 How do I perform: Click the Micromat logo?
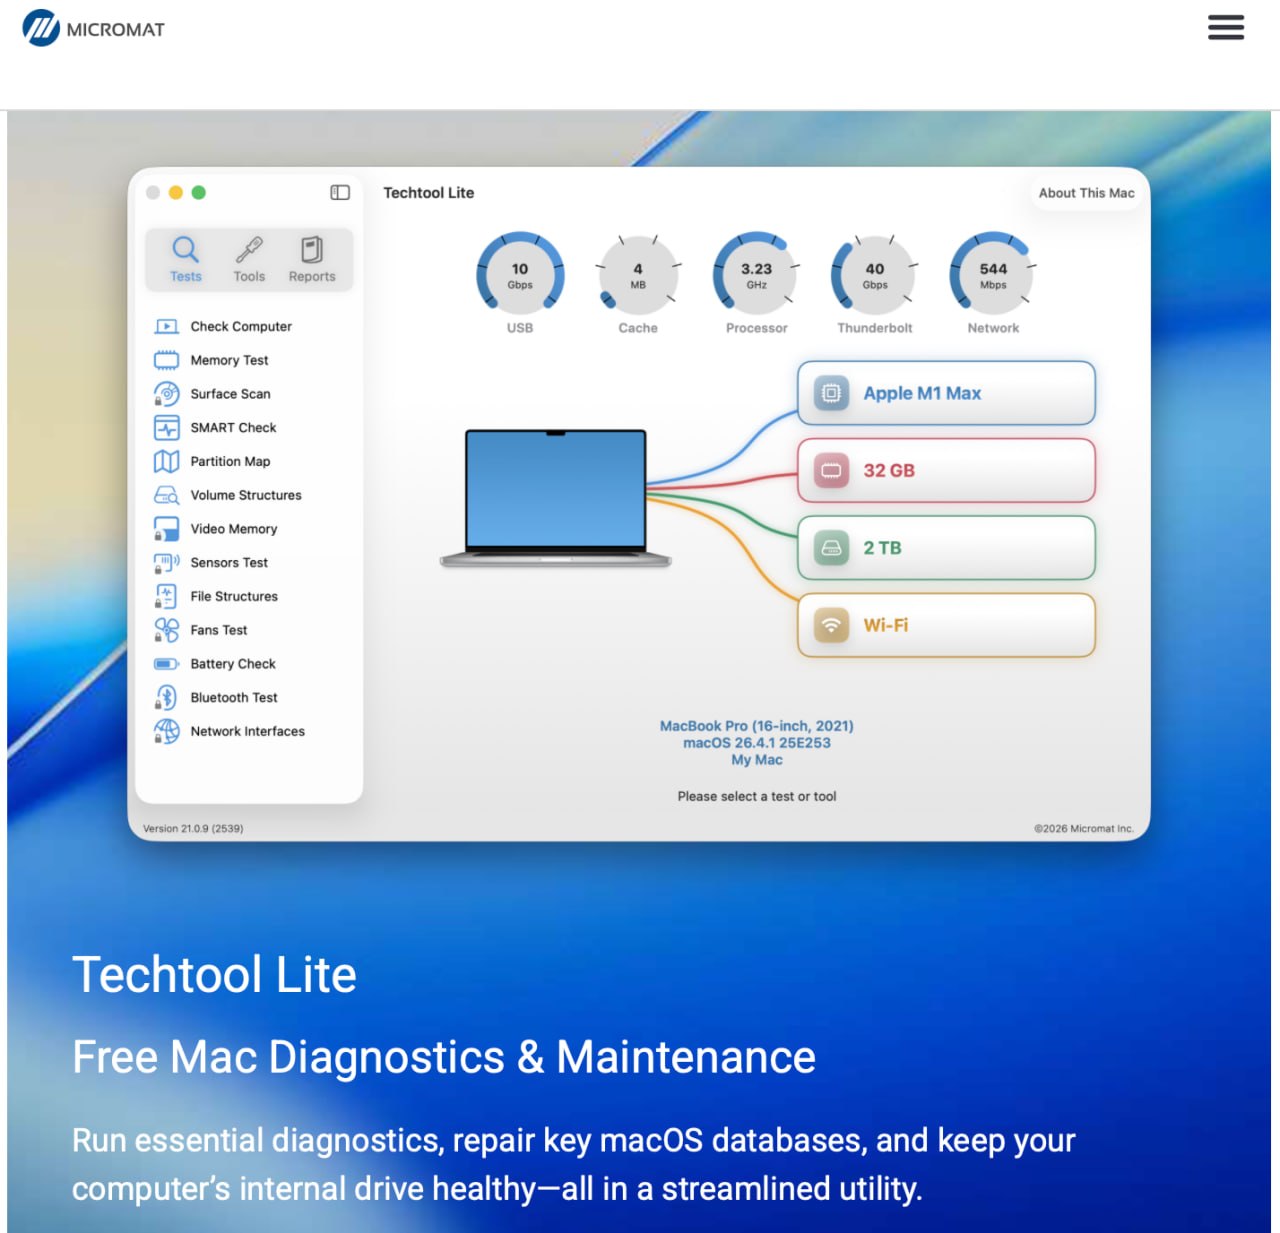[x=93, y=28]
